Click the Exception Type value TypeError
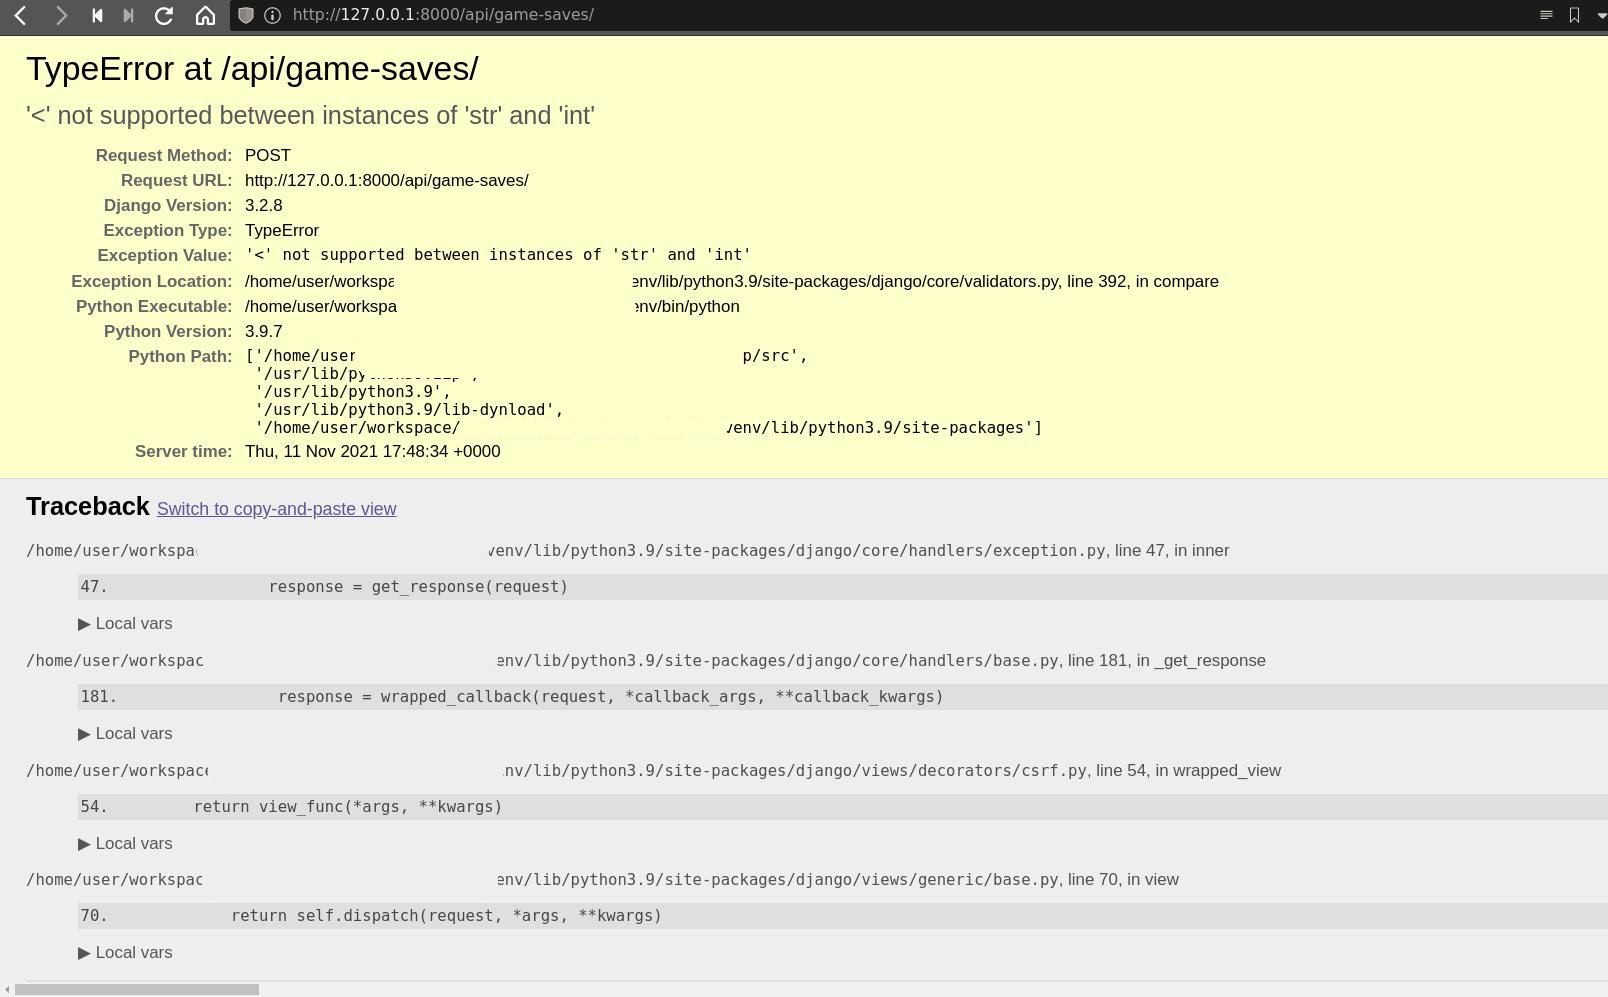 (282, 231)
